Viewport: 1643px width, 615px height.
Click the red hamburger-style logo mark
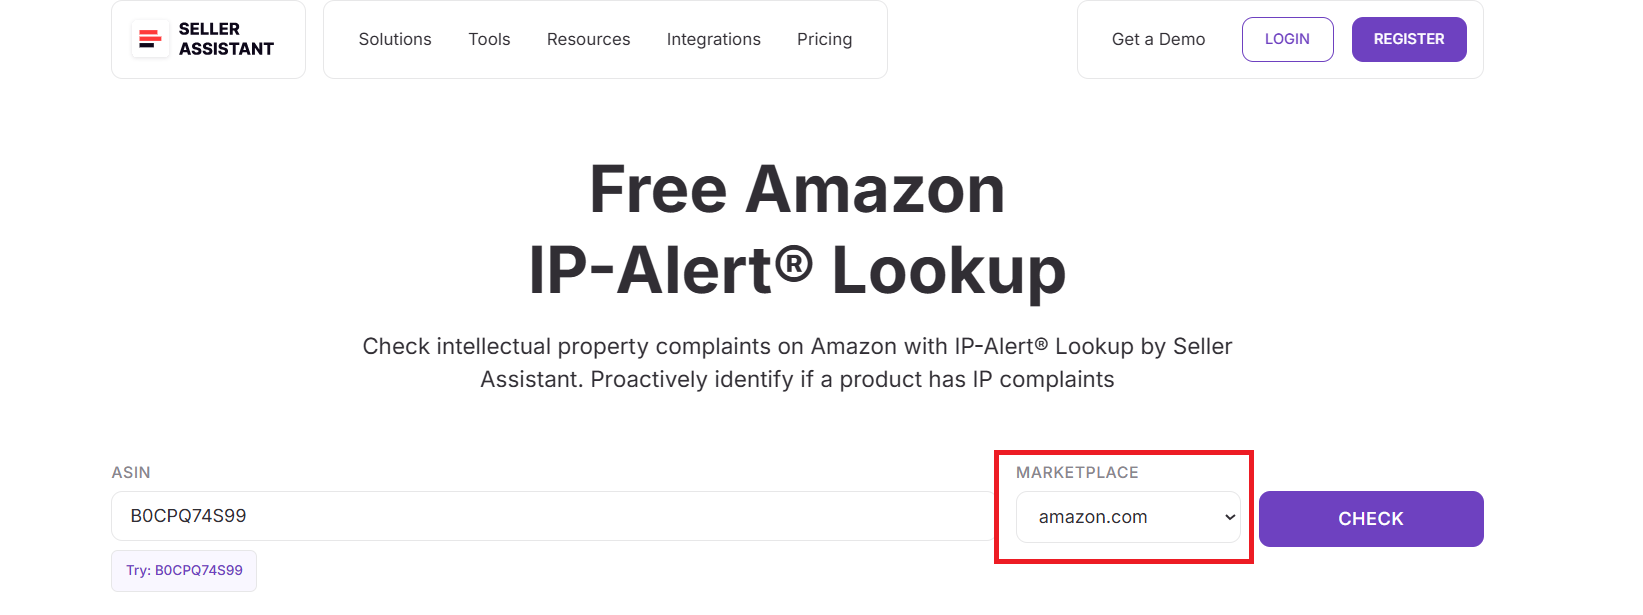pos(149,39)
